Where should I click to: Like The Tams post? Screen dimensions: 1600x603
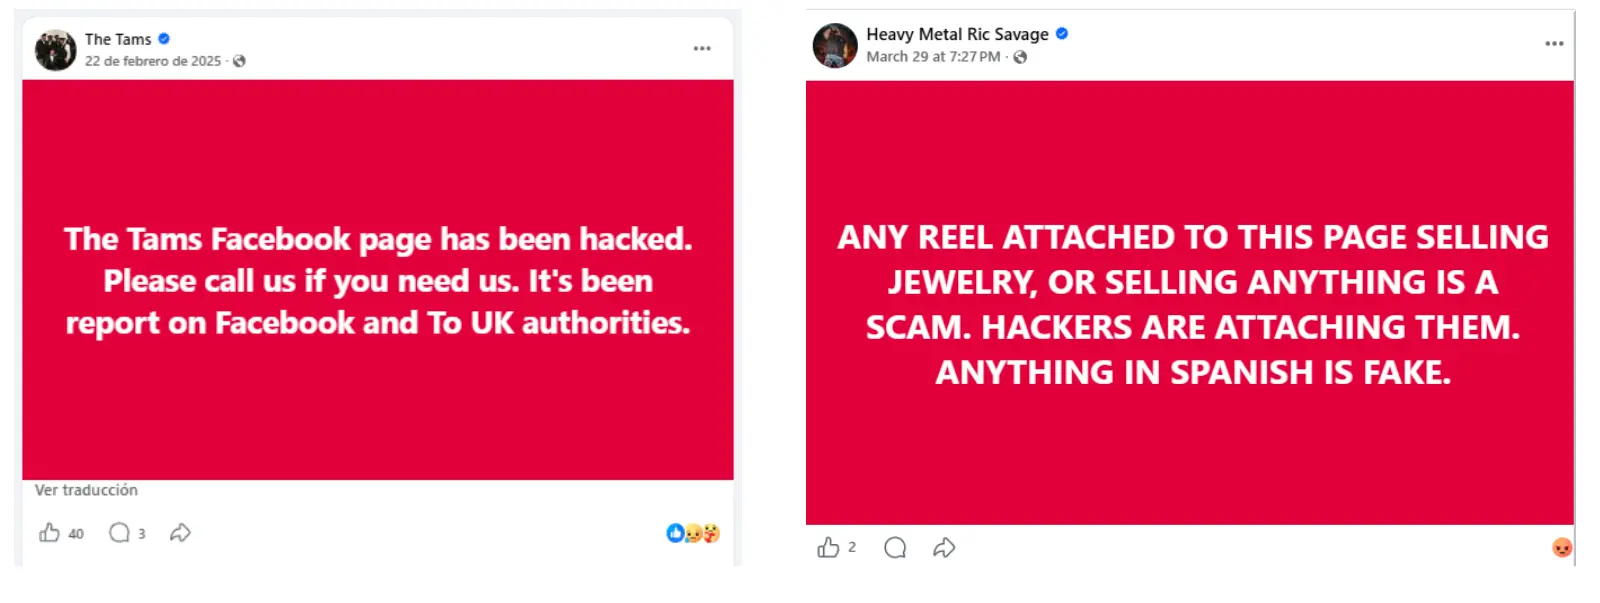[49, 533]
